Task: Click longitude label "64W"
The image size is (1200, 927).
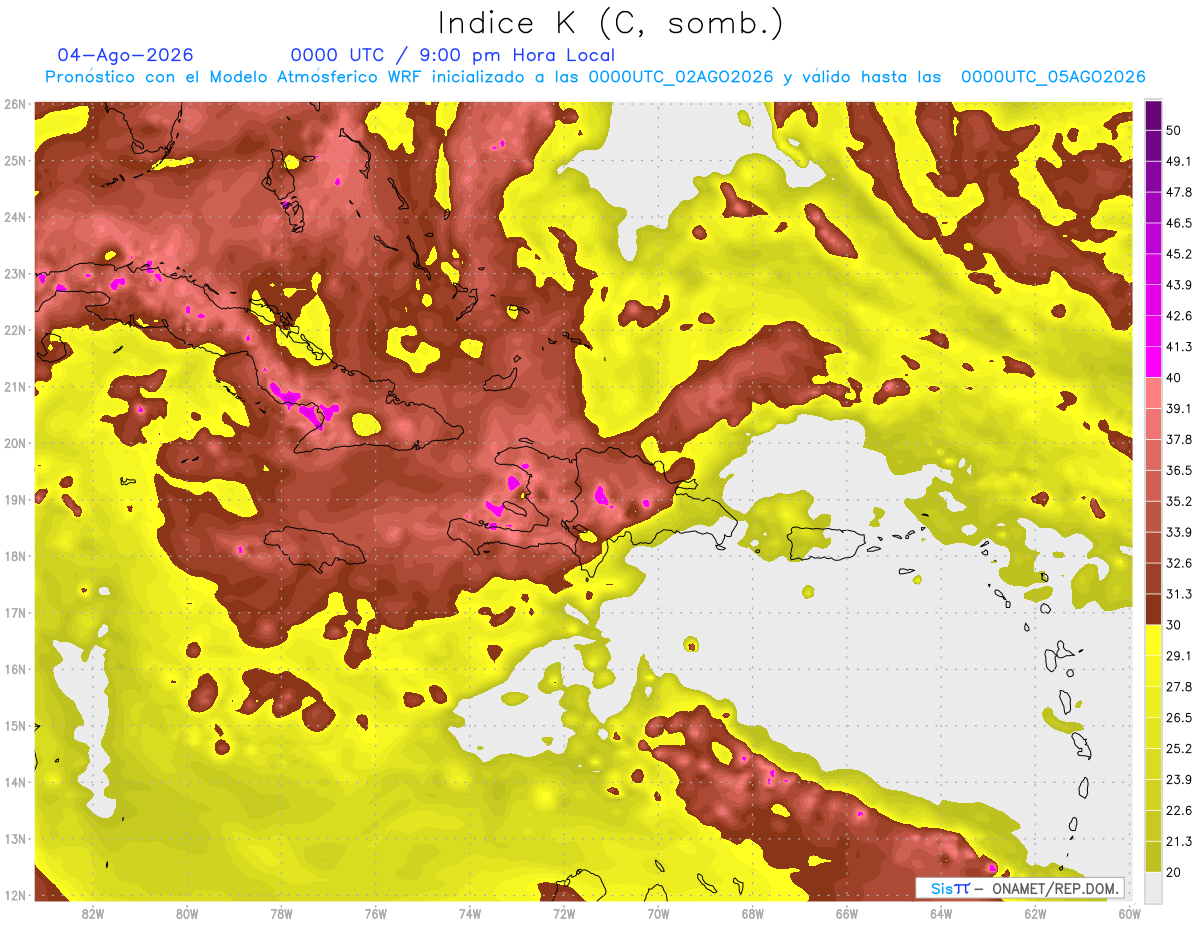Action: [941, 913]
